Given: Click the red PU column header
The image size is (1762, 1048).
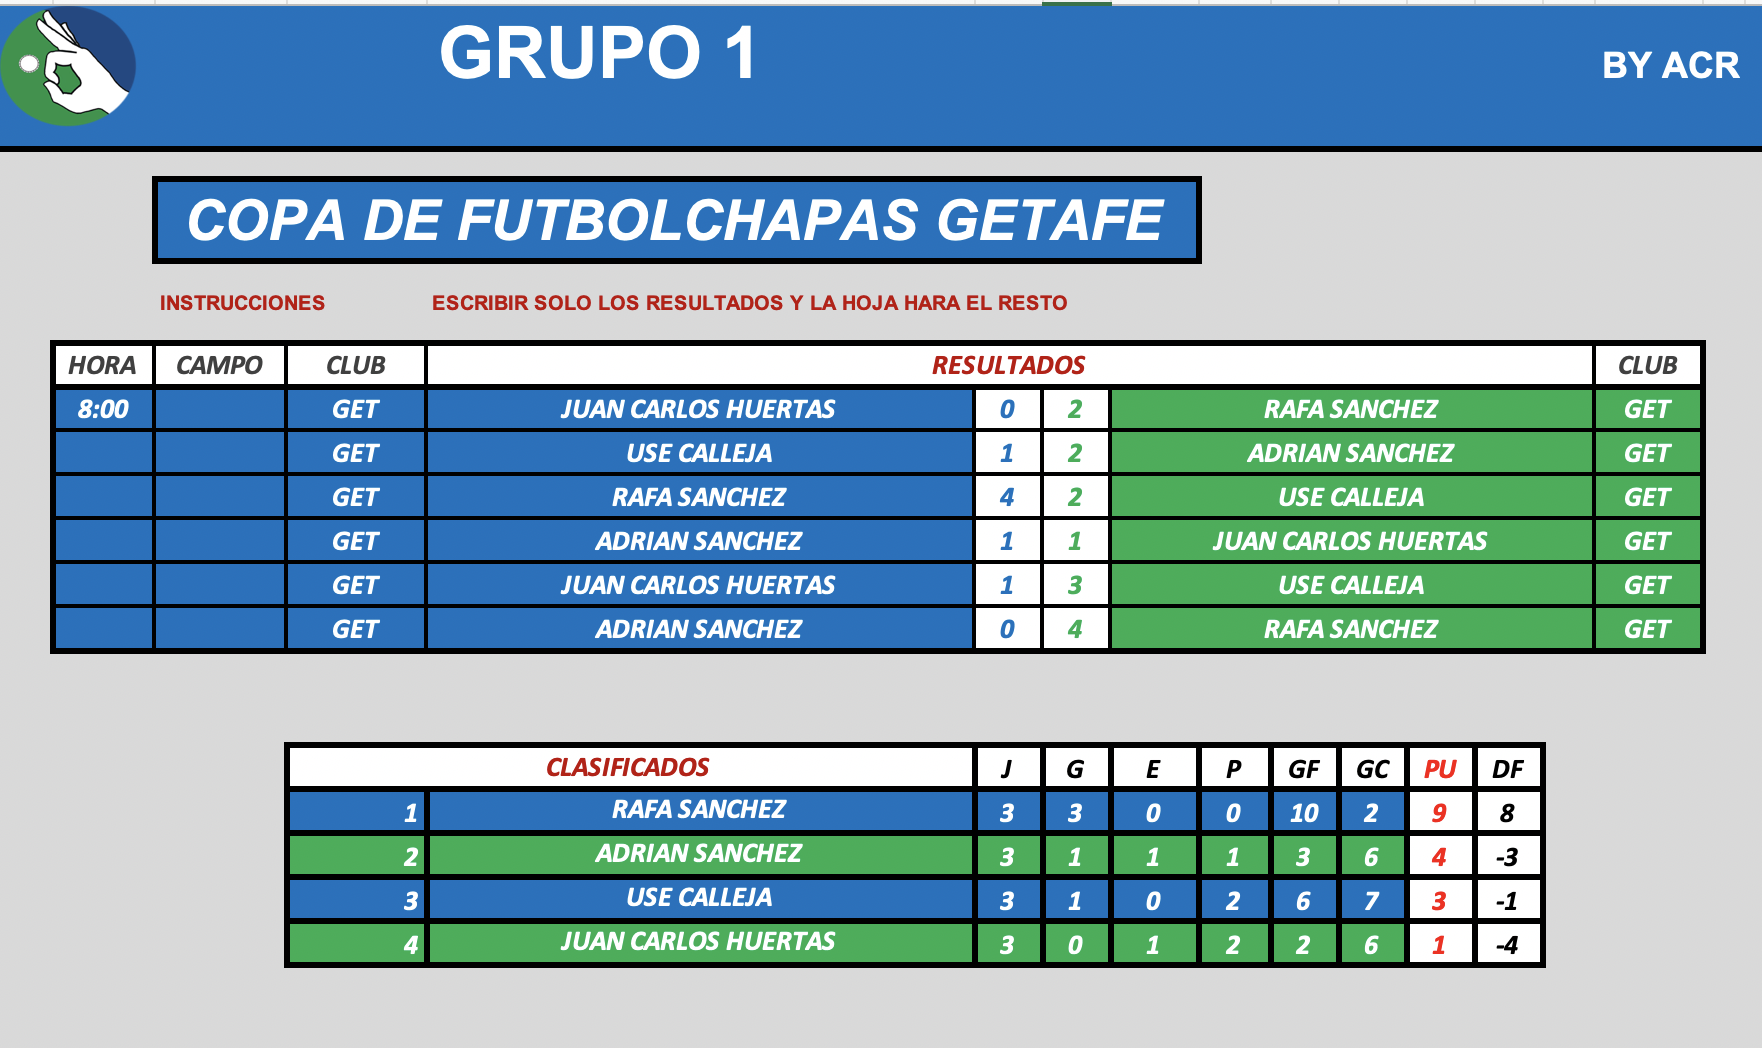Looking at the screenshot, I should pyautogui.click(x=1440, y=769).
